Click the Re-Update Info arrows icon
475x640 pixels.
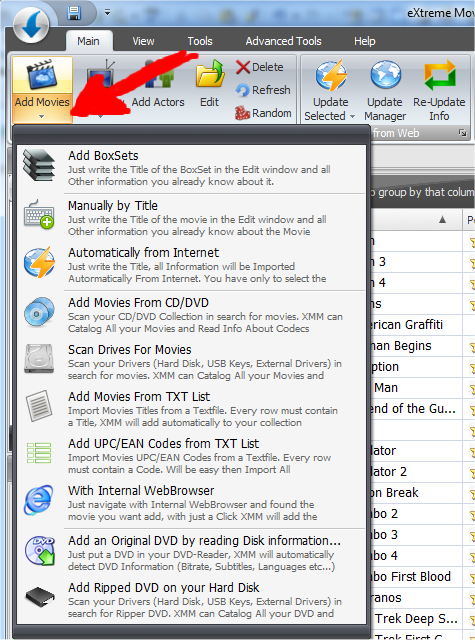[x=439, y=75]
